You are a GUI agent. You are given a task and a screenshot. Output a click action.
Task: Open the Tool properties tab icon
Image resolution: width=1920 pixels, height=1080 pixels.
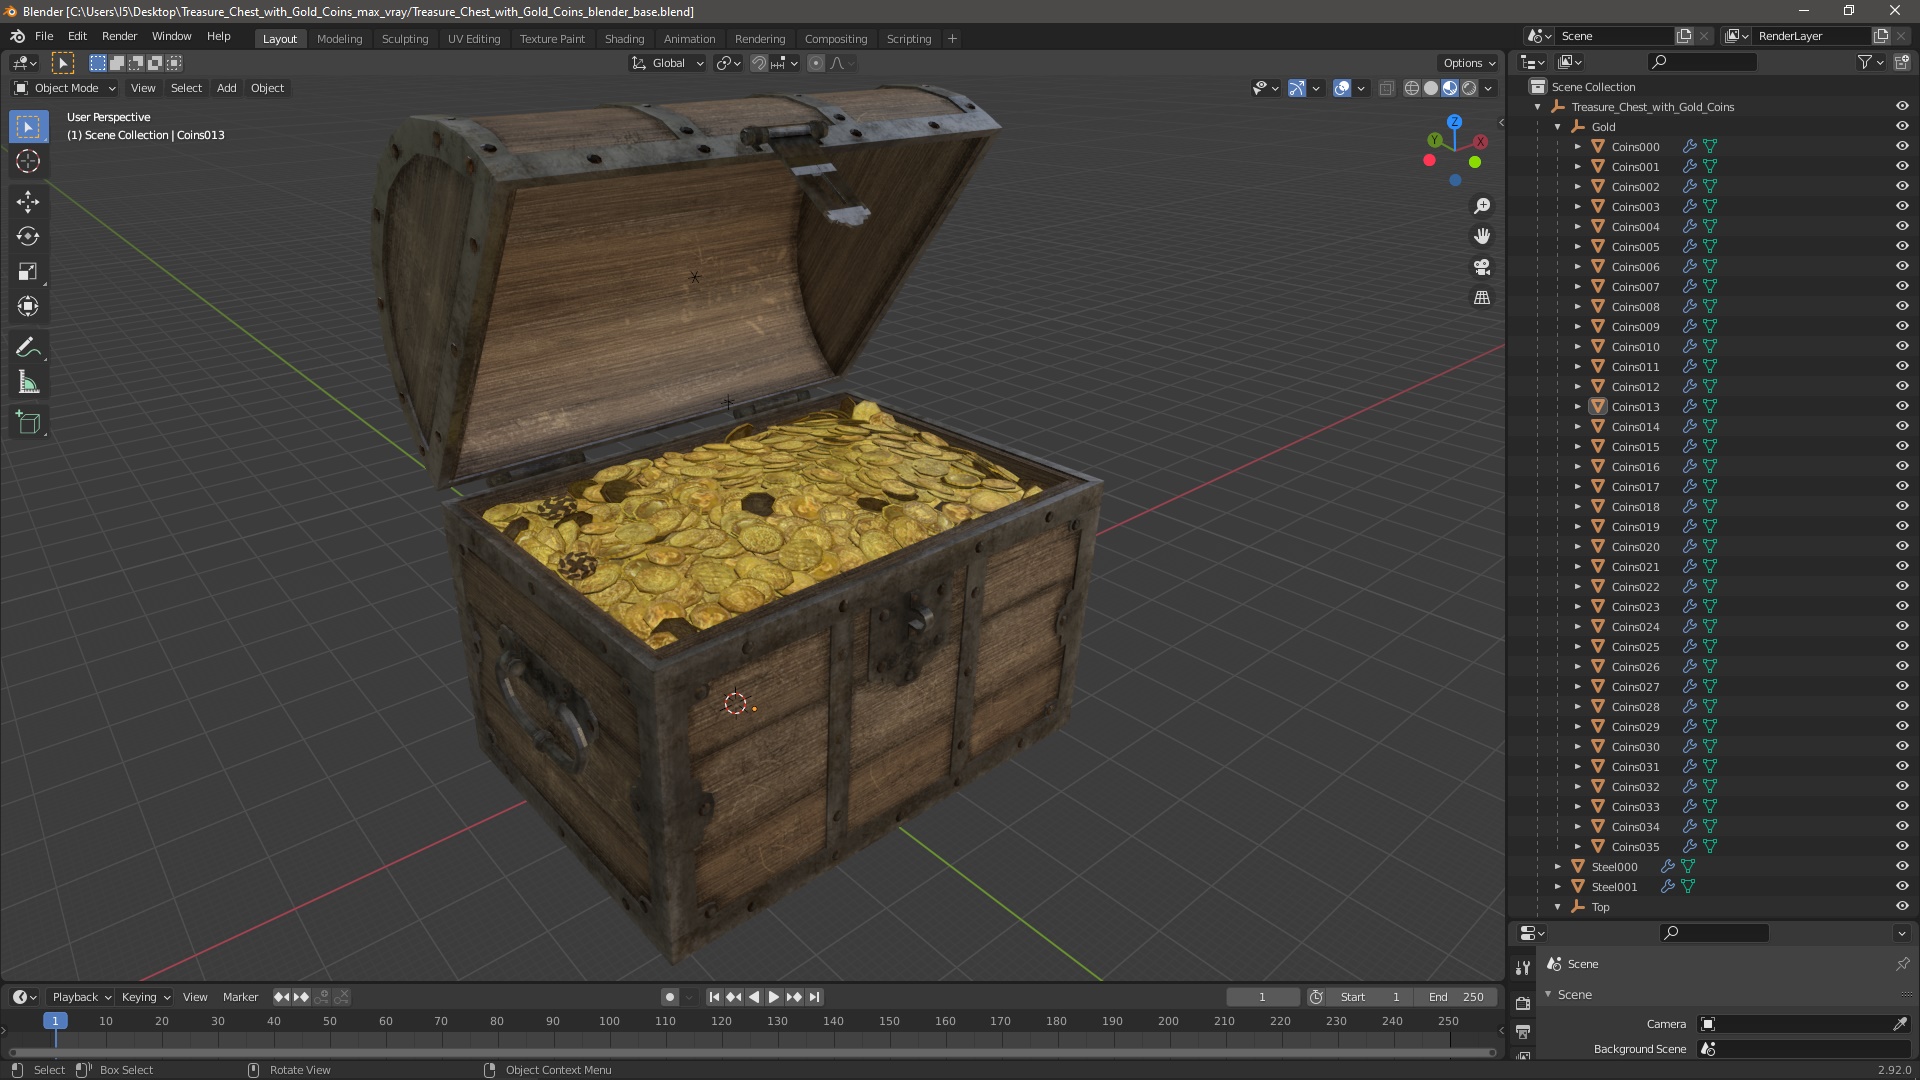point(1522,967)
